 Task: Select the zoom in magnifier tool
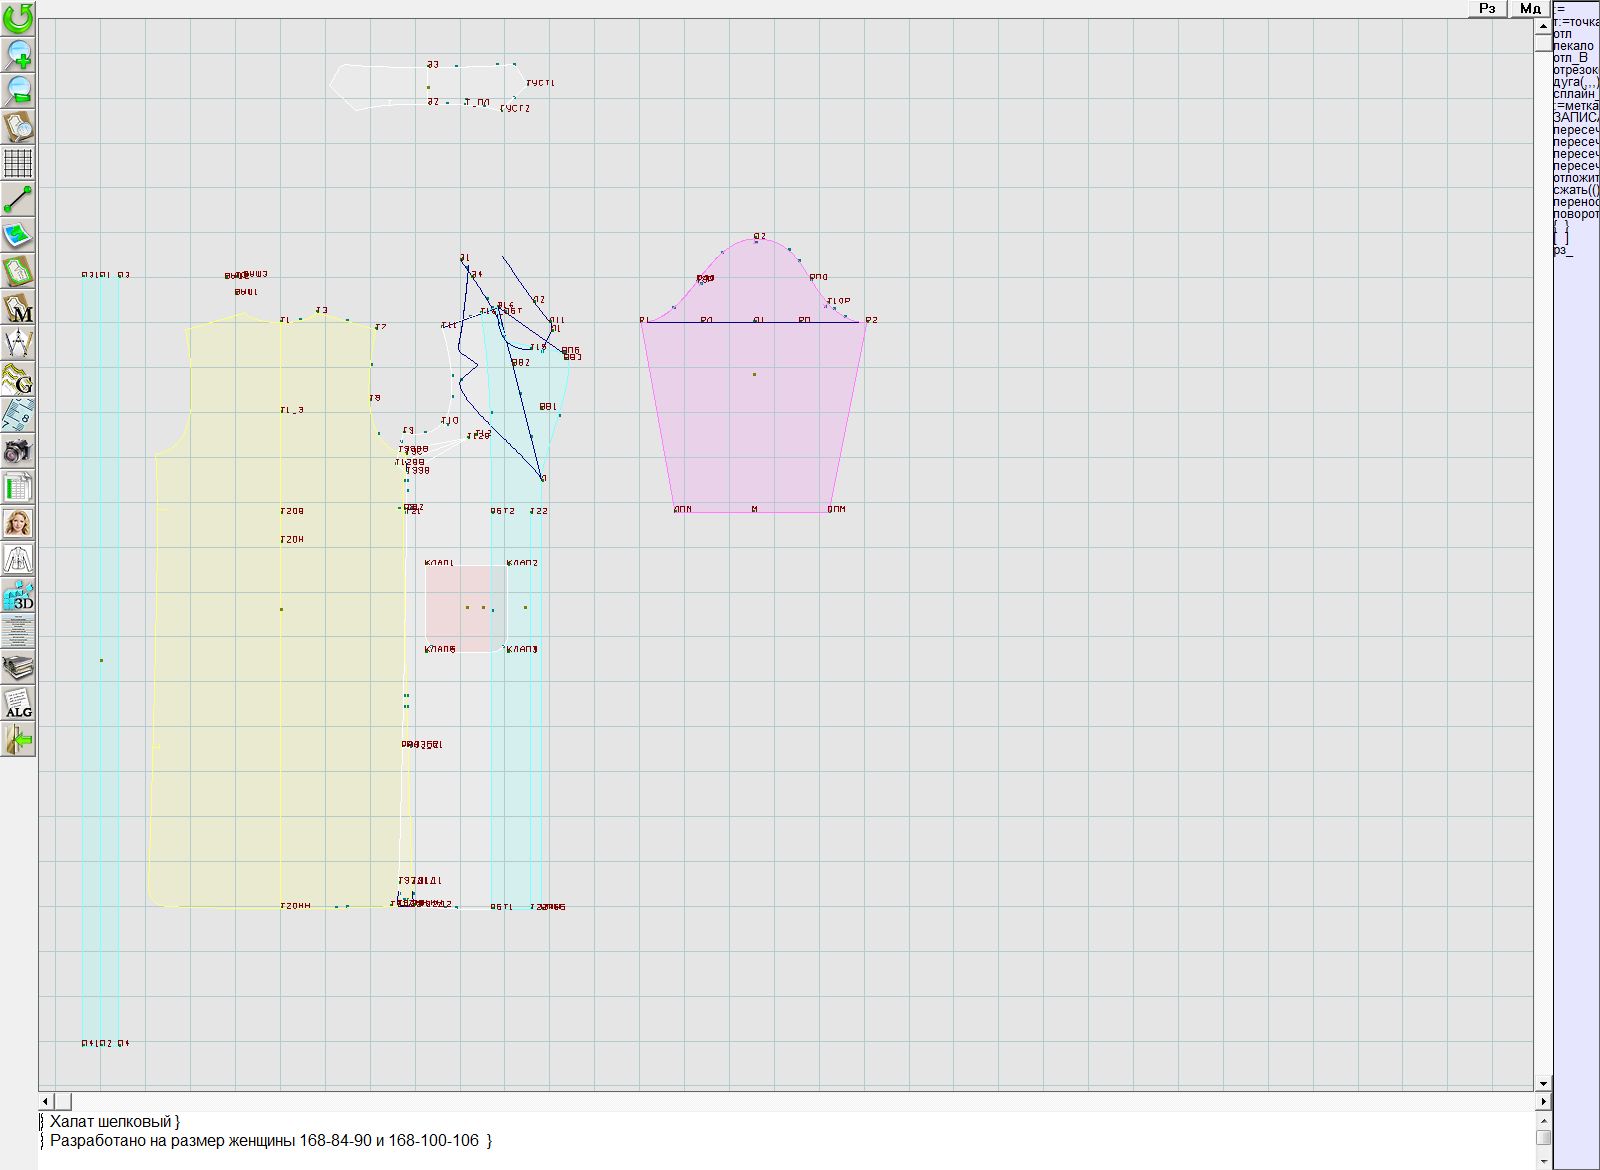pos(18,54)
